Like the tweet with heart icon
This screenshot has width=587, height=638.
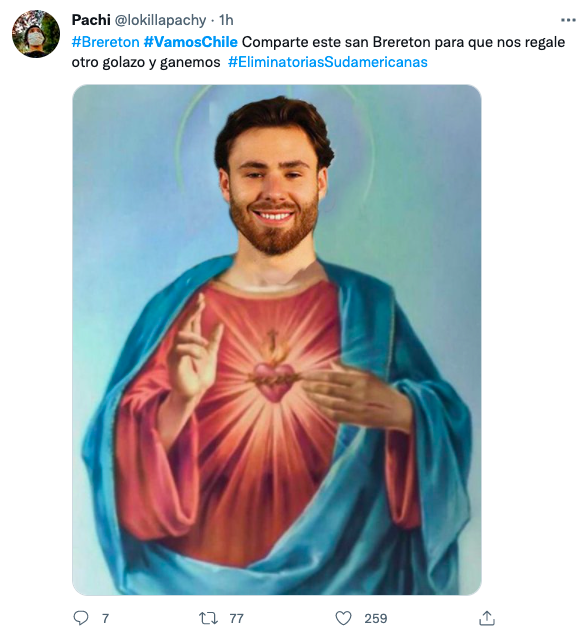[343, 618]
